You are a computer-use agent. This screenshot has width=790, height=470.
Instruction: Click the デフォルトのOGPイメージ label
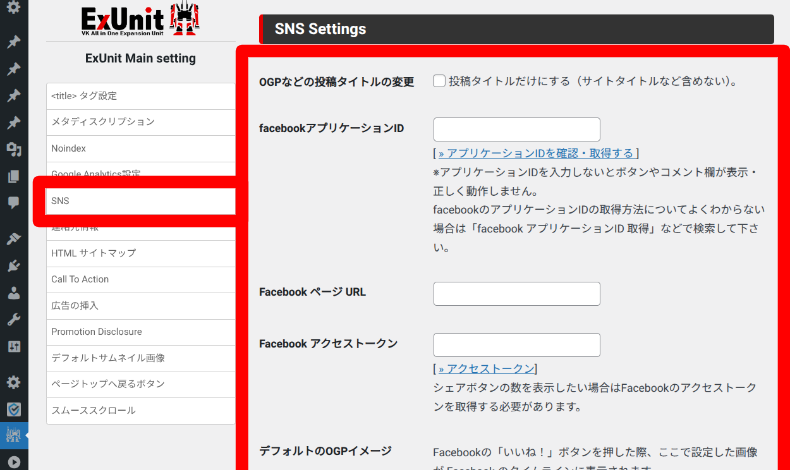point(325,451)
